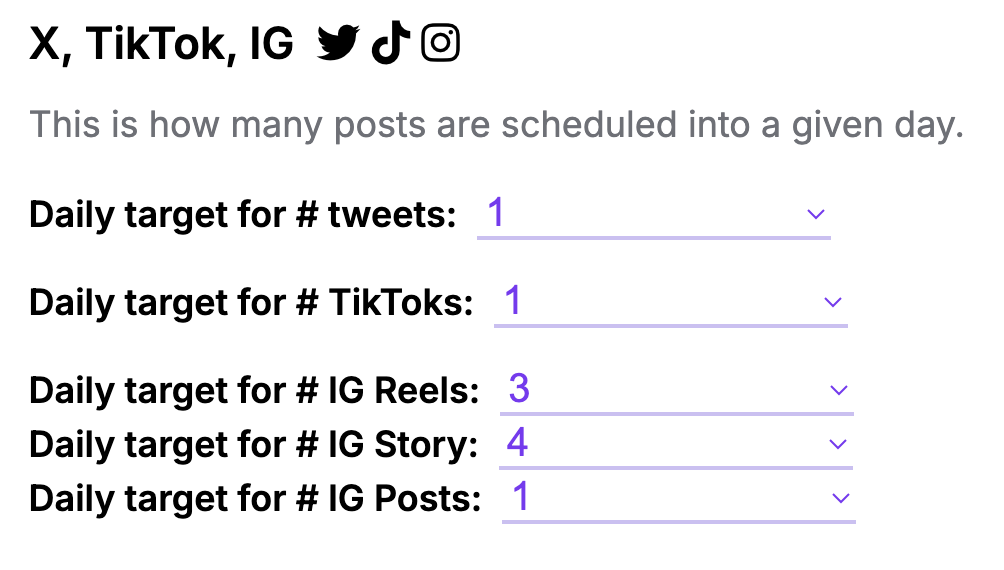
Task: Select the TikToks value showing 1
Action: coord(514,301)
